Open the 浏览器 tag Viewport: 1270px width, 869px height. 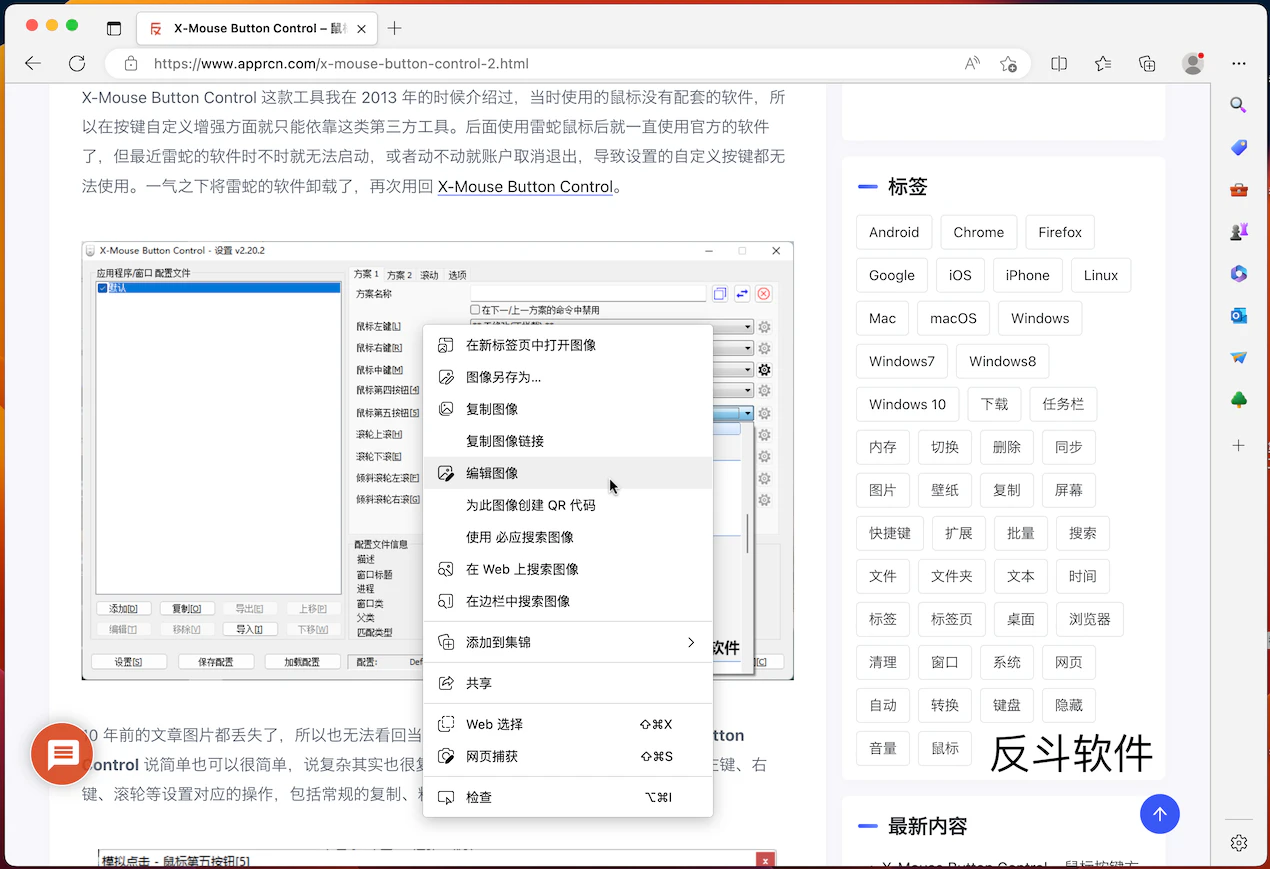tap(1090, 619)
